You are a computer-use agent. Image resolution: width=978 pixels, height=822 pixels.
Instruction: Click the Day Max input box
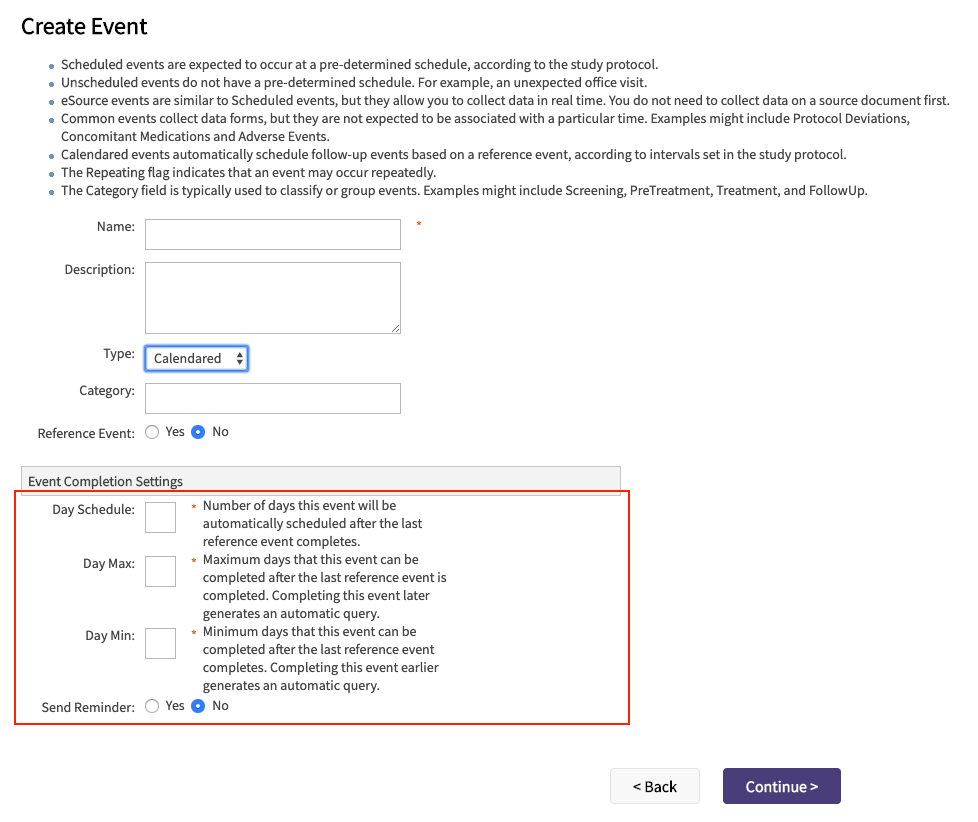(160, 572)
